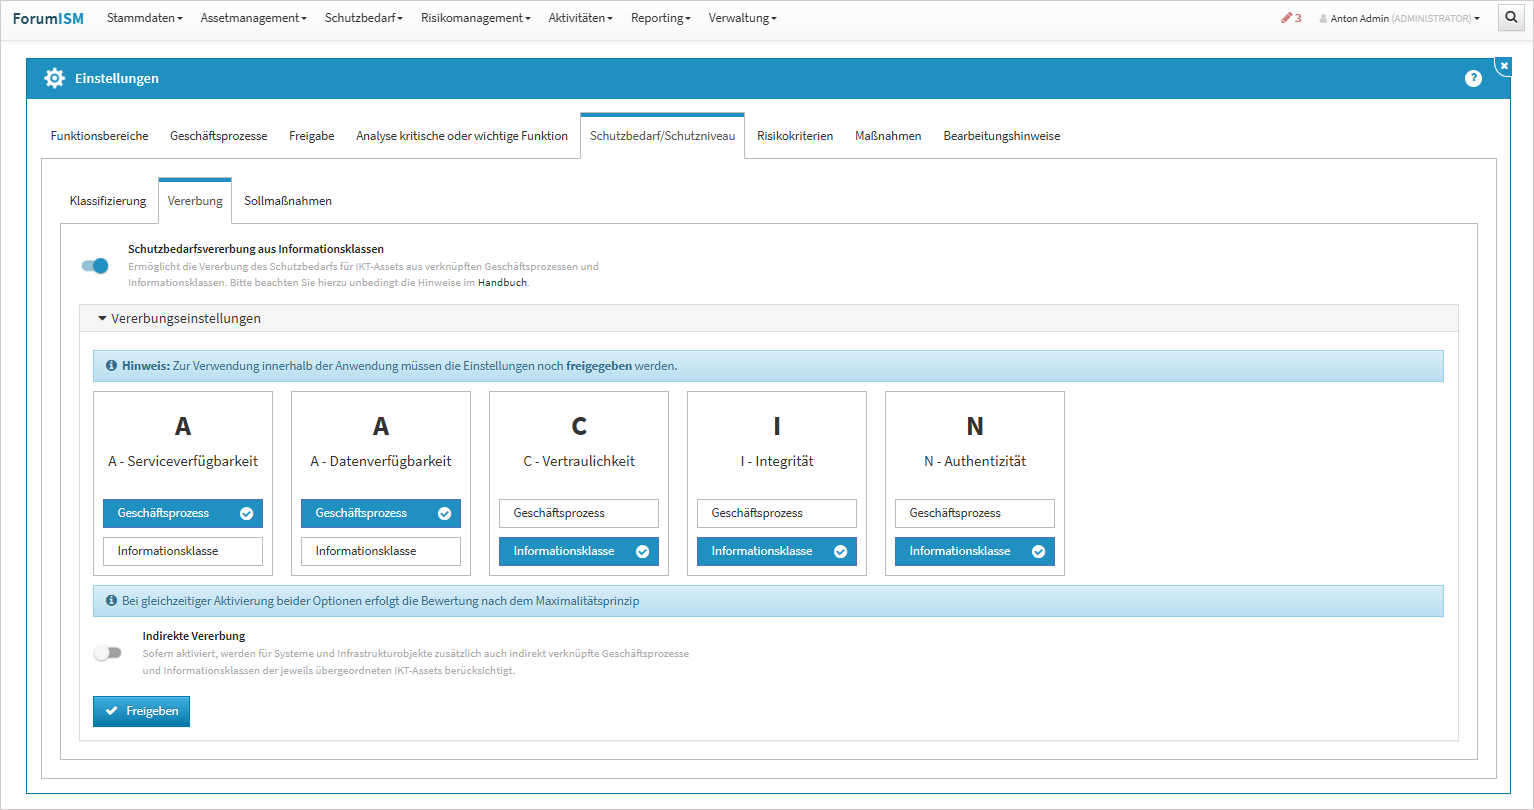Click the info icon in the Maximalitätsprinzip banner
Screen dimensions: 1534x810
pyautogui.click(x=111, y=601)
